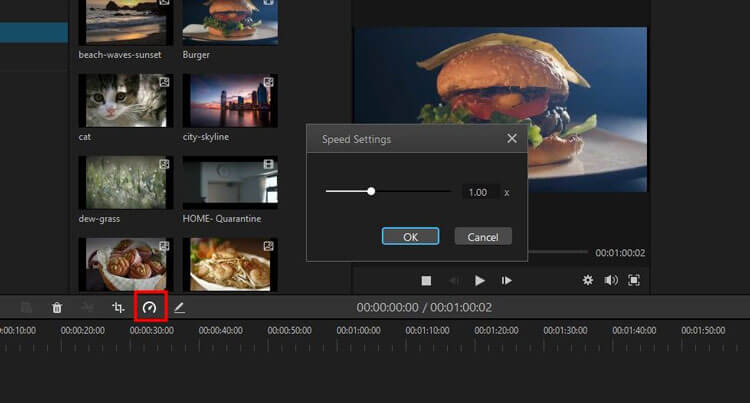Stop playback with the square button
Viewport: 750px width, 403px height.
426,281
